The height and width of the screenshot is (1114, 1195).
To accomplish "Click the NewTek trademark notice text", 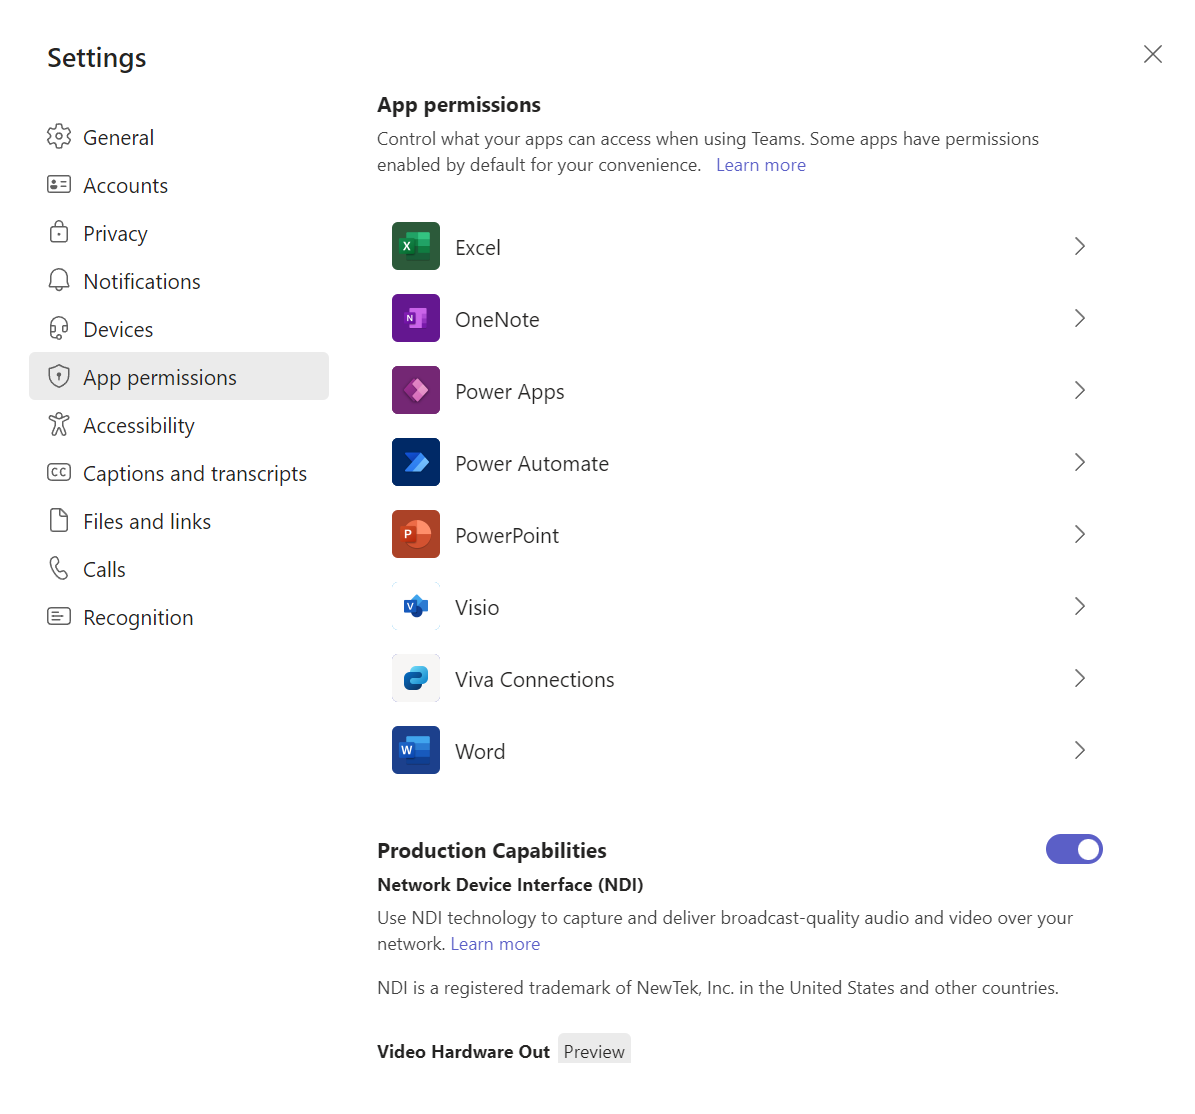I will (718, 988).
